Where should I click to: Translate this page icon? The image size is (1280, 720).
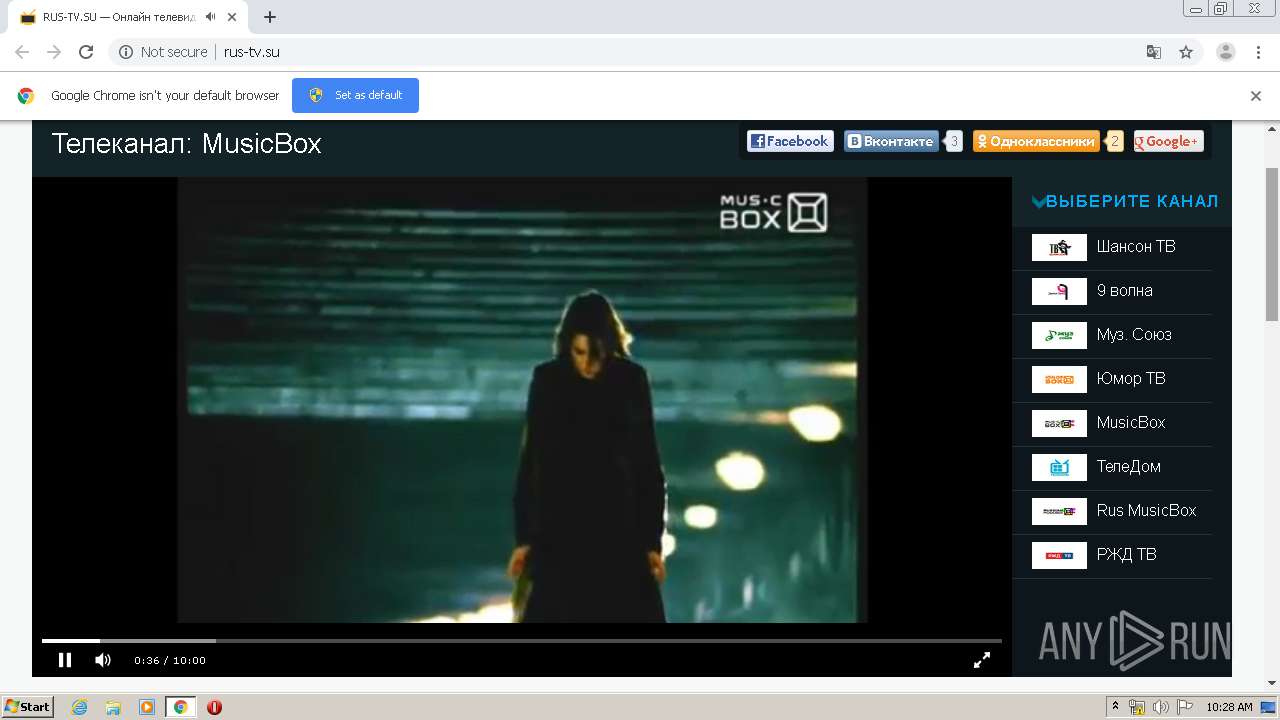click(1153, 52)
